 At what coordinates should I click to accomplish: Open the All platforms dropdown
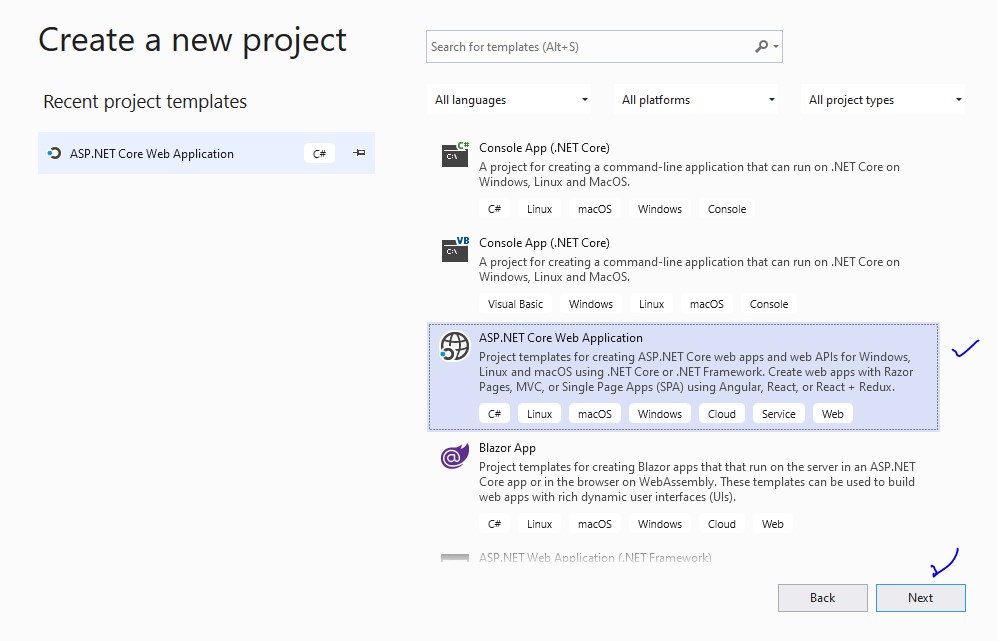[x=695, y=99]
